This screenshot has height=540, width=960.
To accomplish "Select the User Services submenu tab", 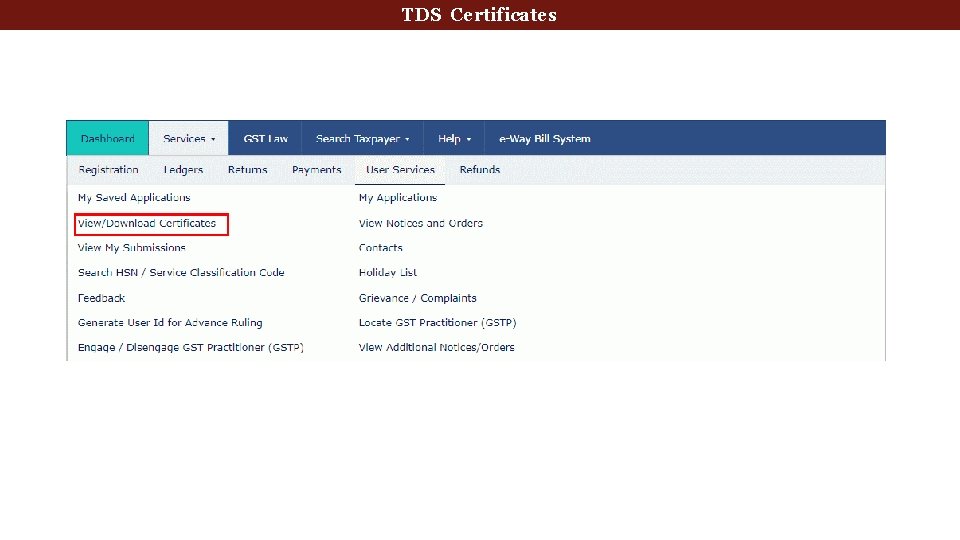I will (400, 170).
